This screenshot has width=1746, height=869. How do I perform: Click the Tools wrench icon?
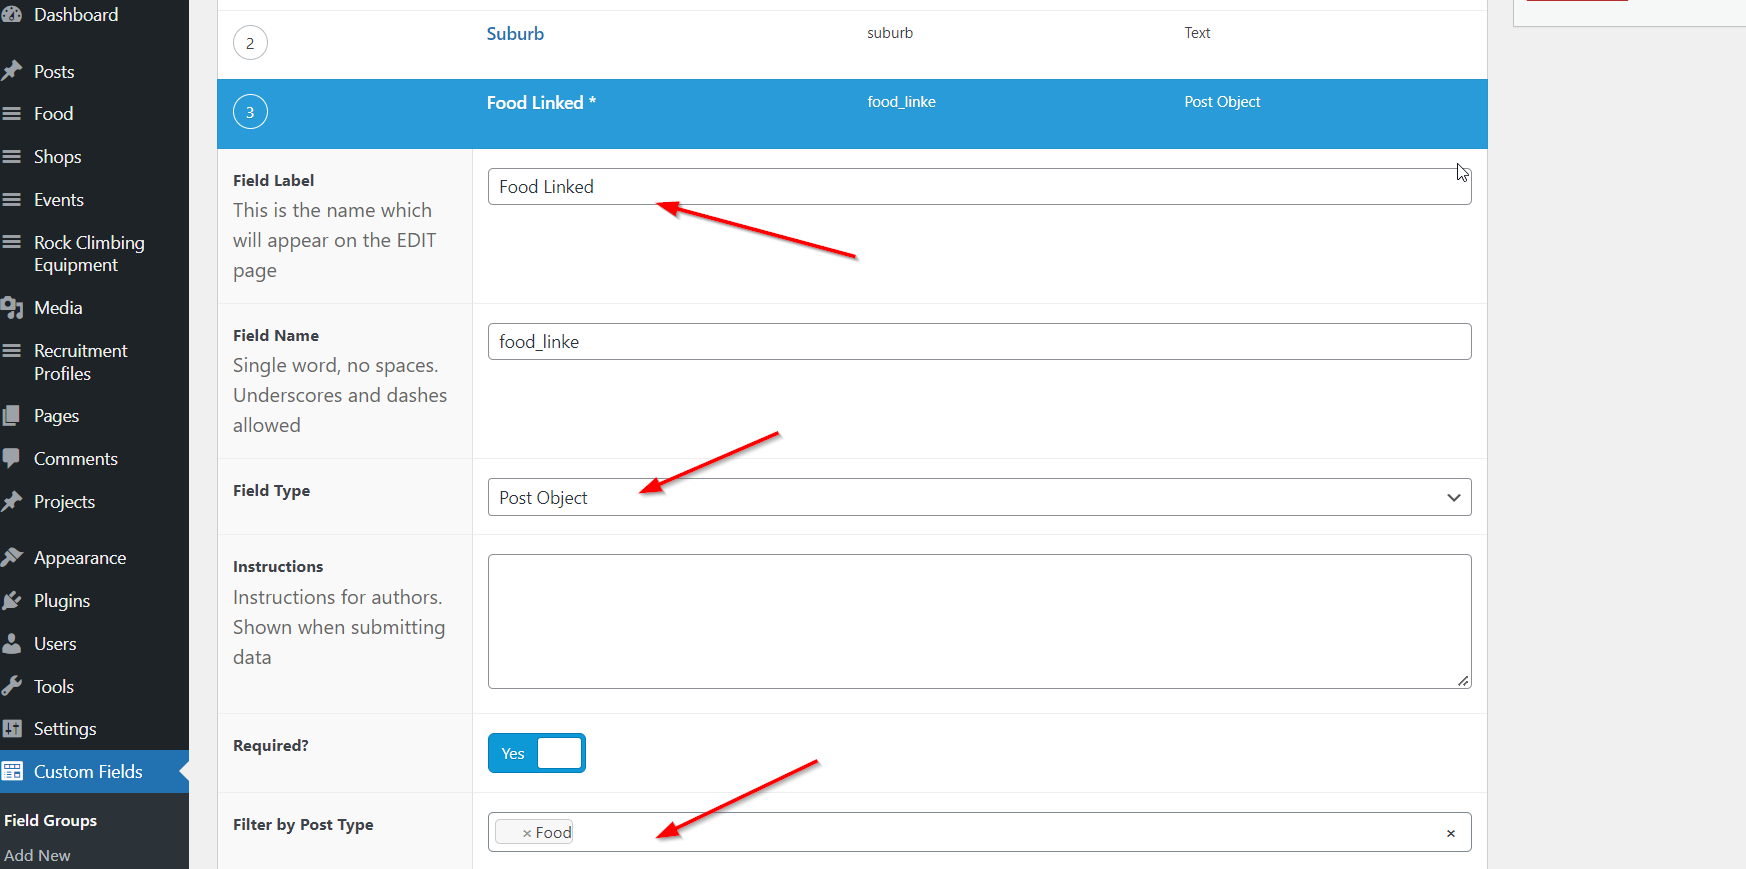[12, 686]
